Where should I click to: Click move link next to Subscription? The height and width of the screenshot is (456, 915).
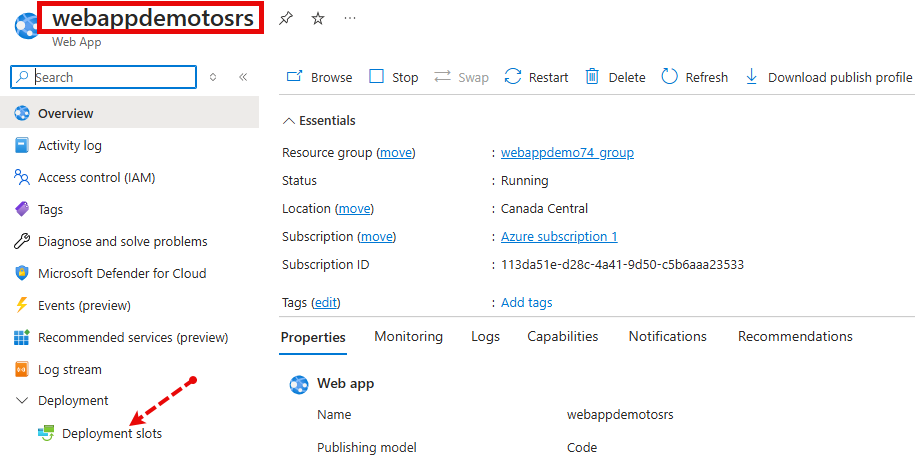pos(377,236)
